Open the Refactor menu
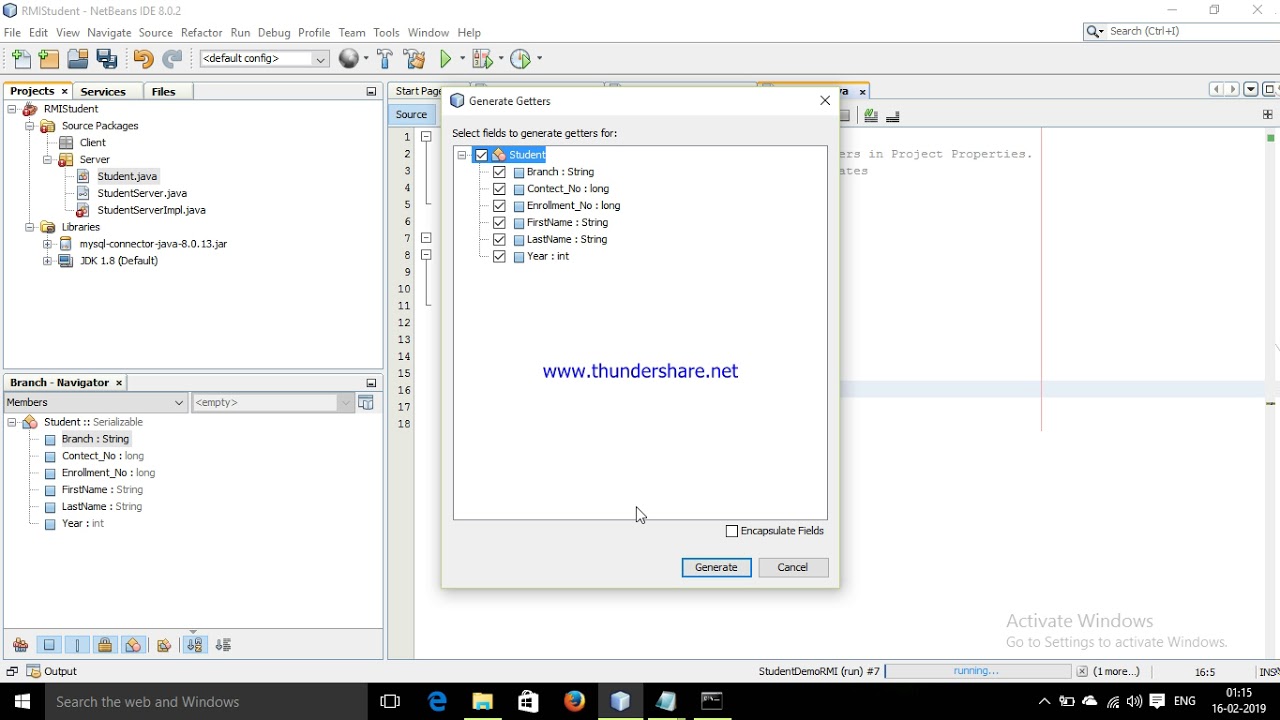 pos(201,32)
